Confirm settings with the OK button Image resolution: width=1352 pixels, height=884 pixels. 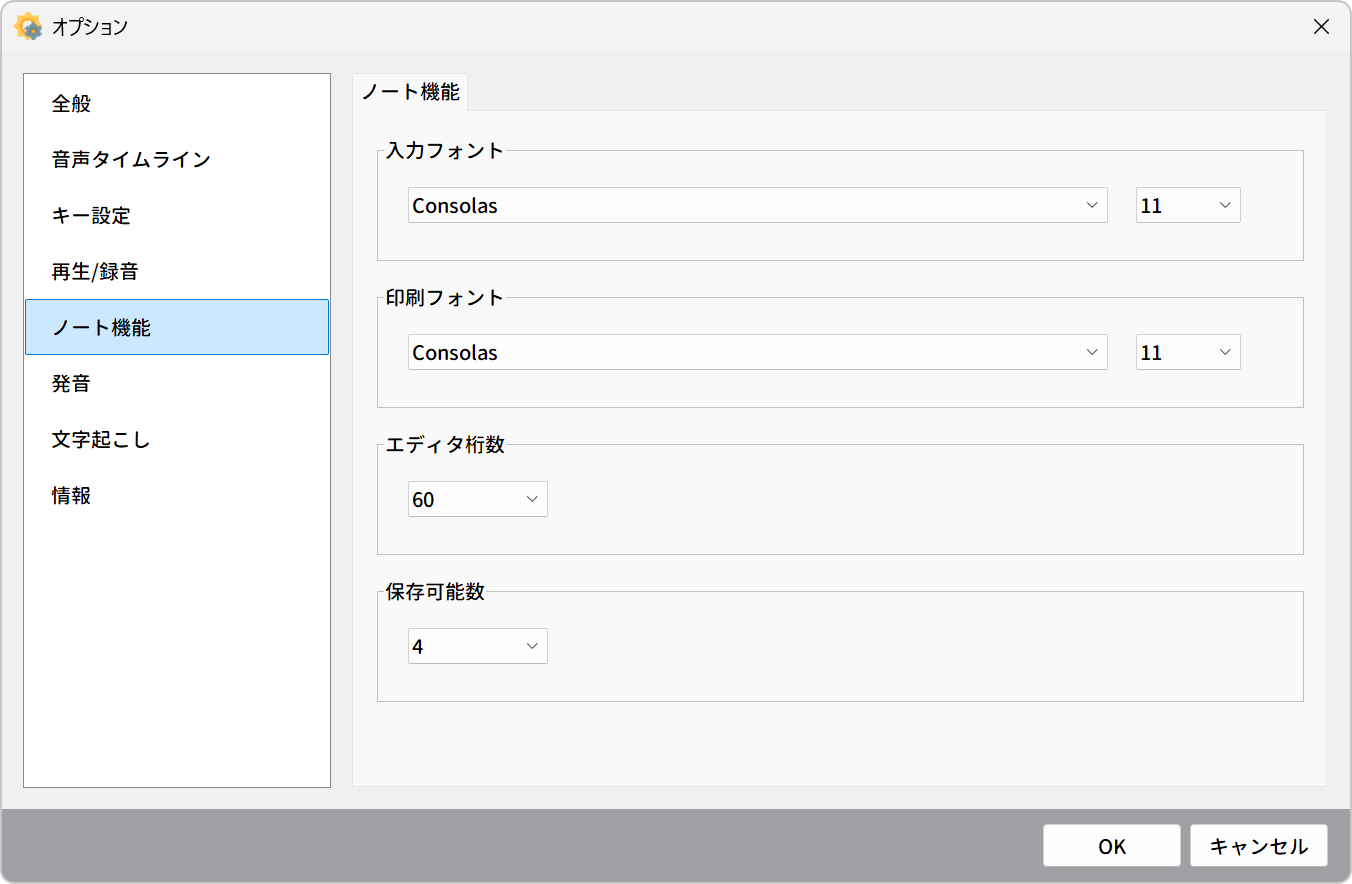[1112, 846]
